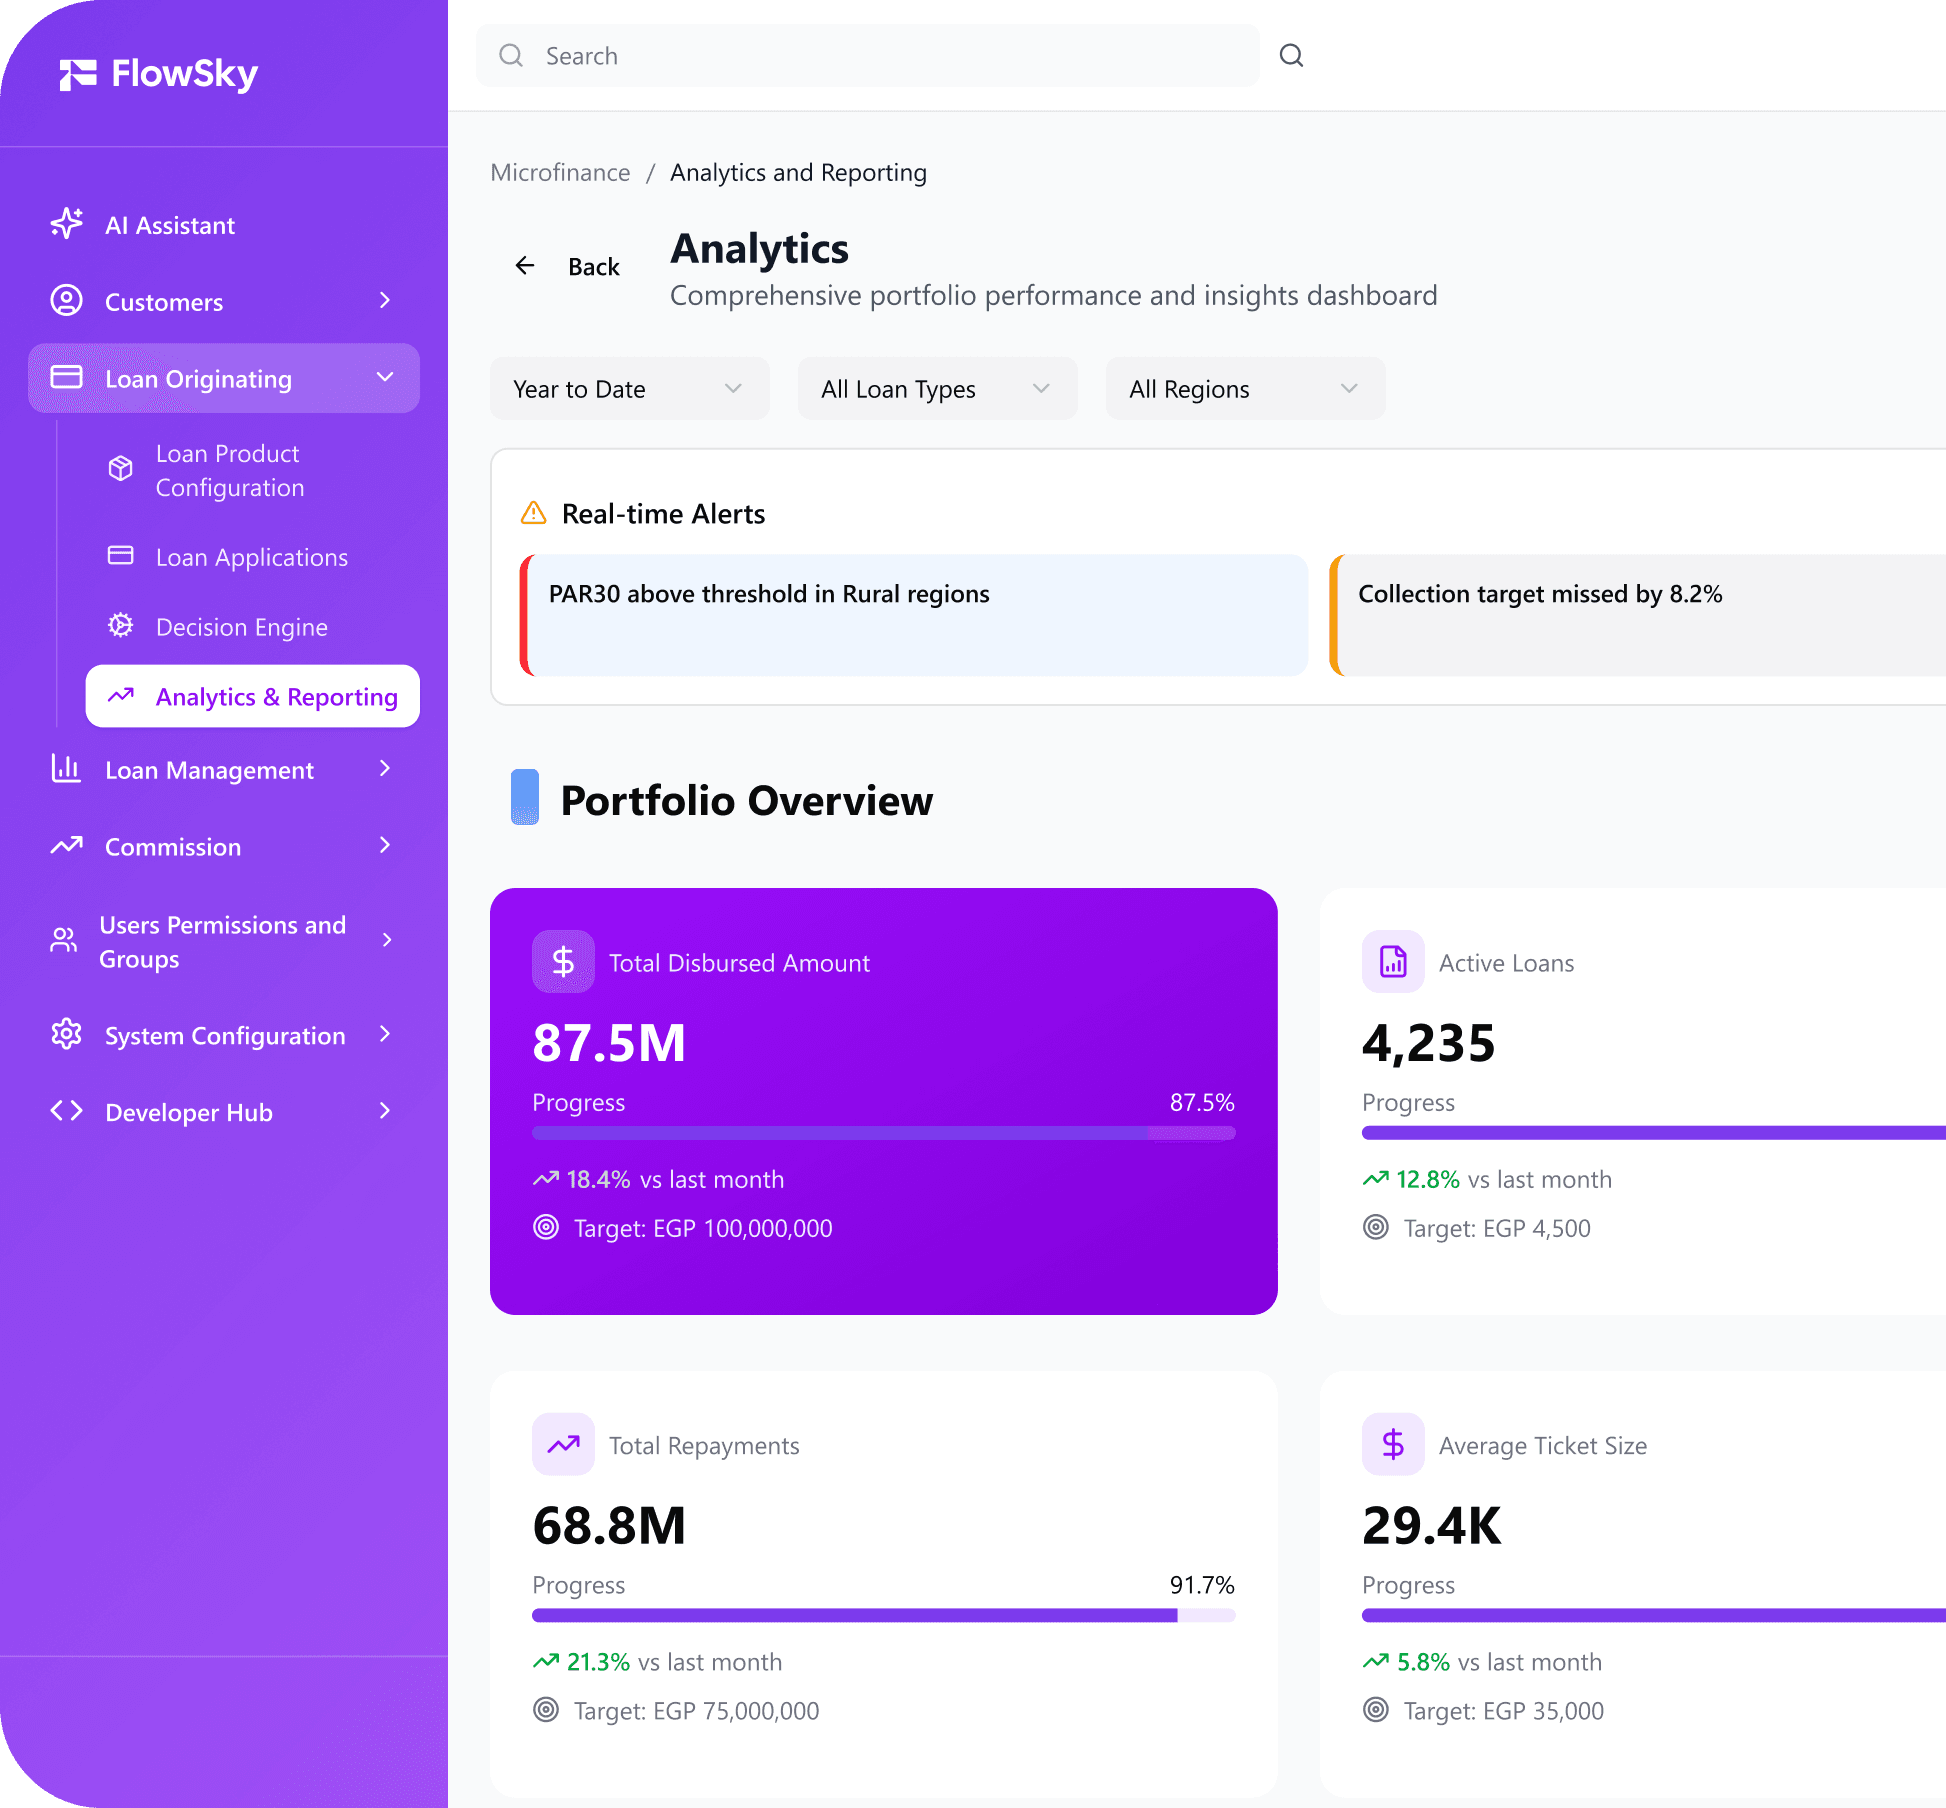Click the Loan Product Configuration box icon
Viewport: 1946px width, 1808px height.
click(x=120, y=467)
